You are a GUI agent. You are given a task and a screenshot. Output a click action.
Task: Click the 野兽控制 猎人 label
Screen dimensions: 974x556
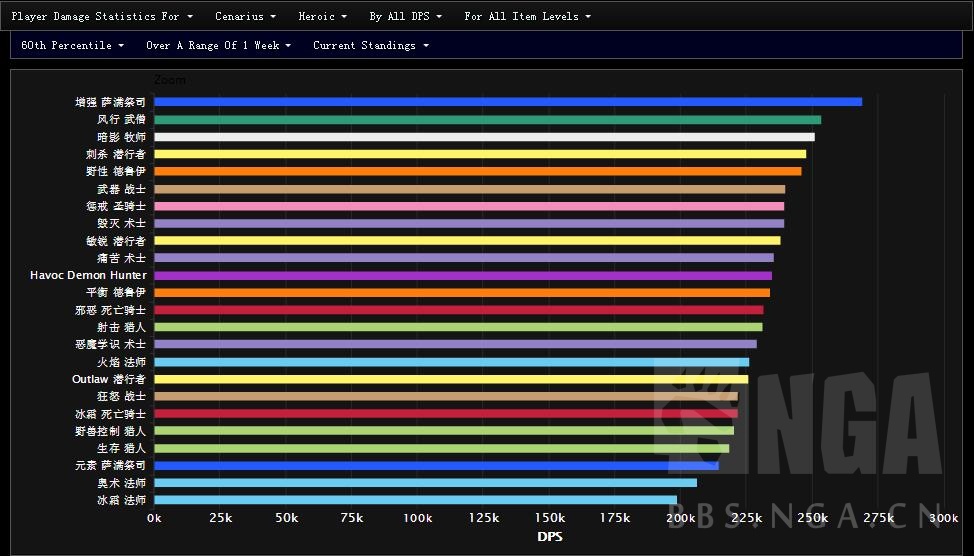(x=111, y=431)
